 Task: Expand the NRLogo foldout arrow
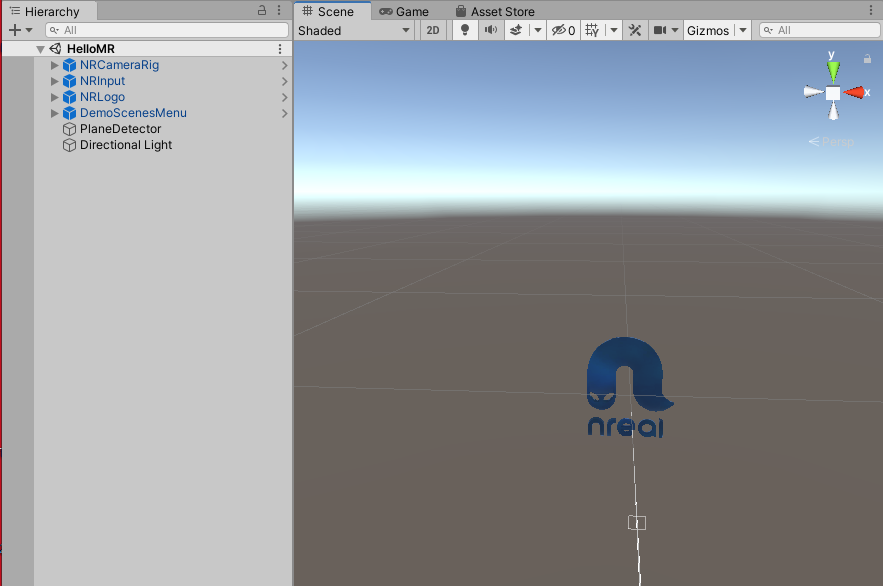[55, 97]
